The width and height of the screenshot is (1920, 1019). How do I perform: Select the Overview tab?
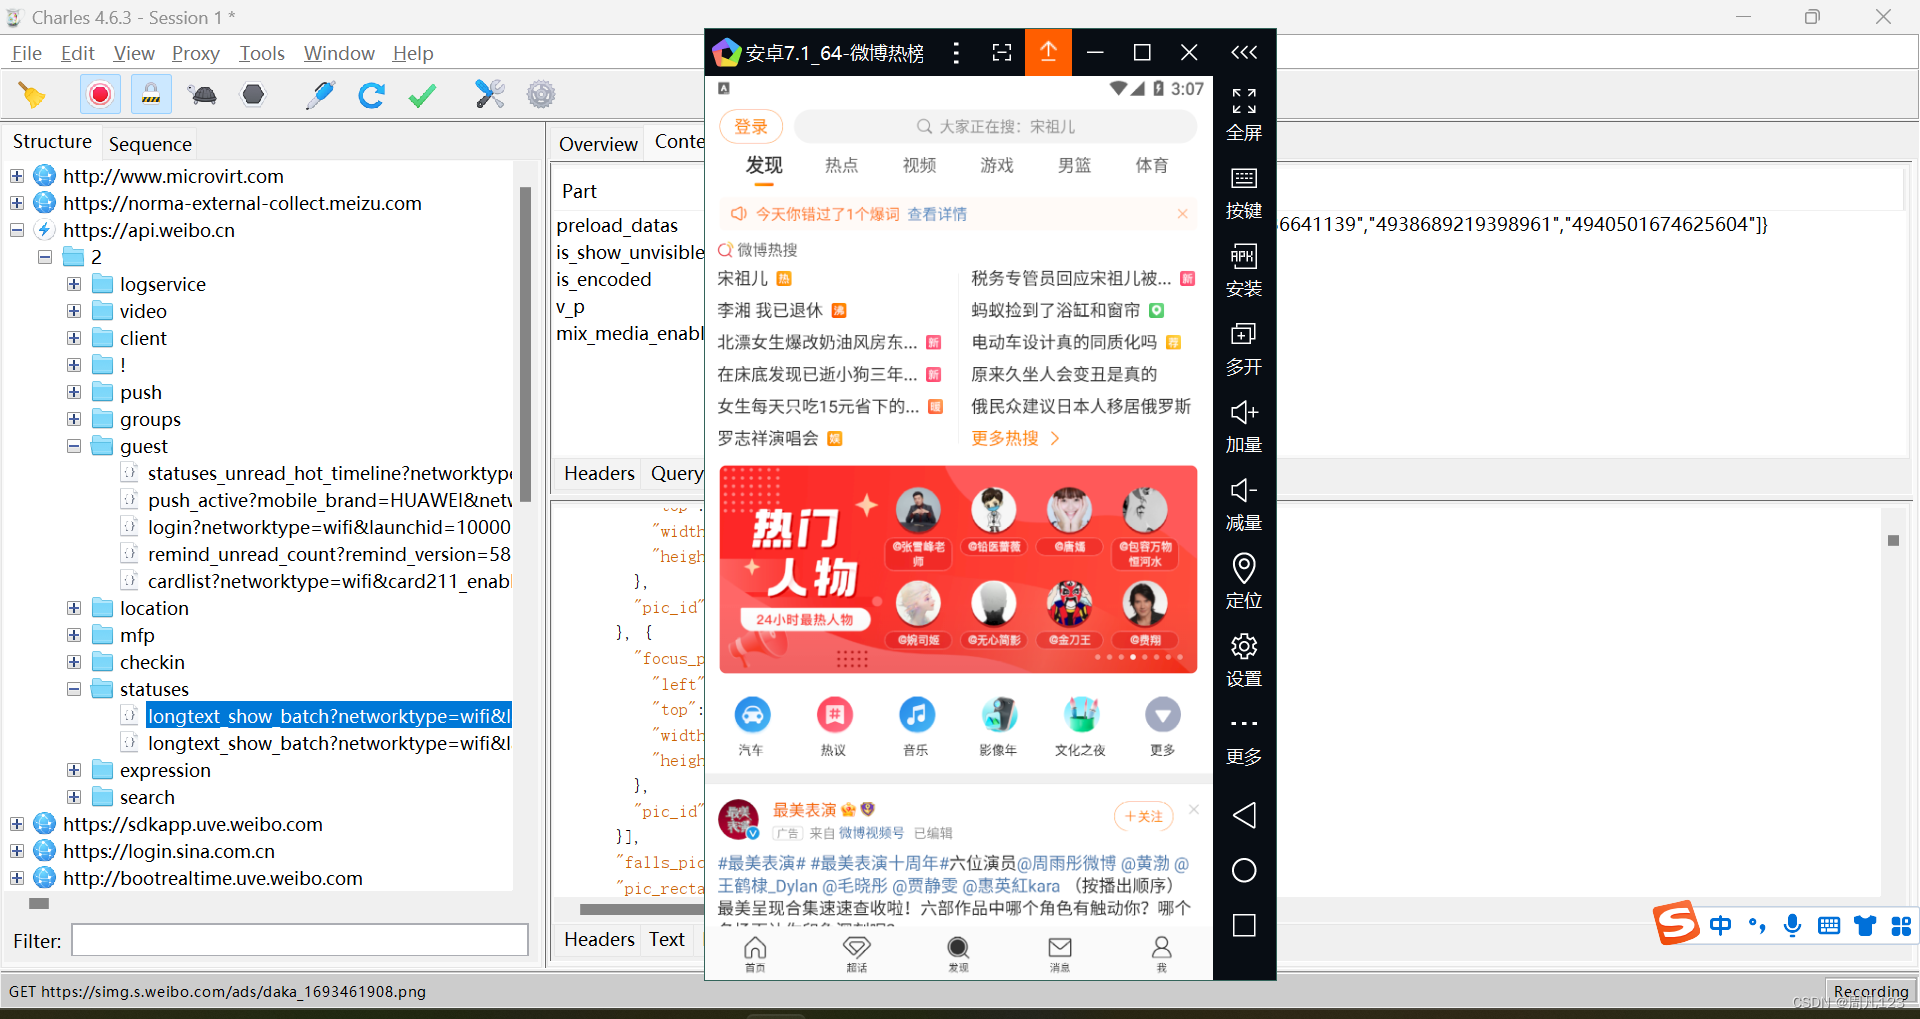(598, 144)
